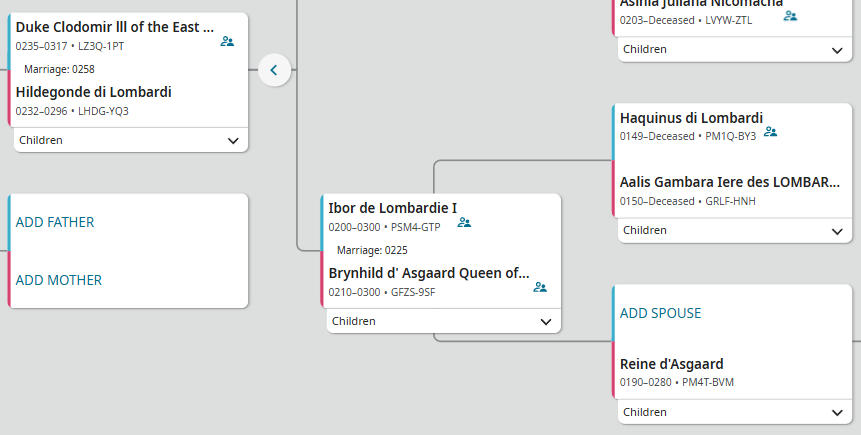Expand Children under Brynhild d'Asgaard card

pos(546,322)
